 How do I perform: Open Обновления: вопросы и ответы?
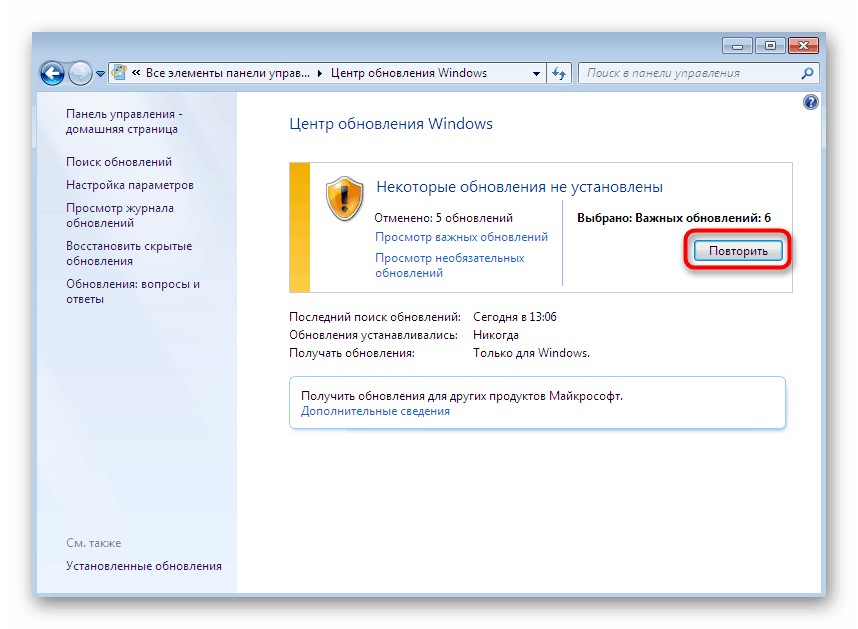133,292
